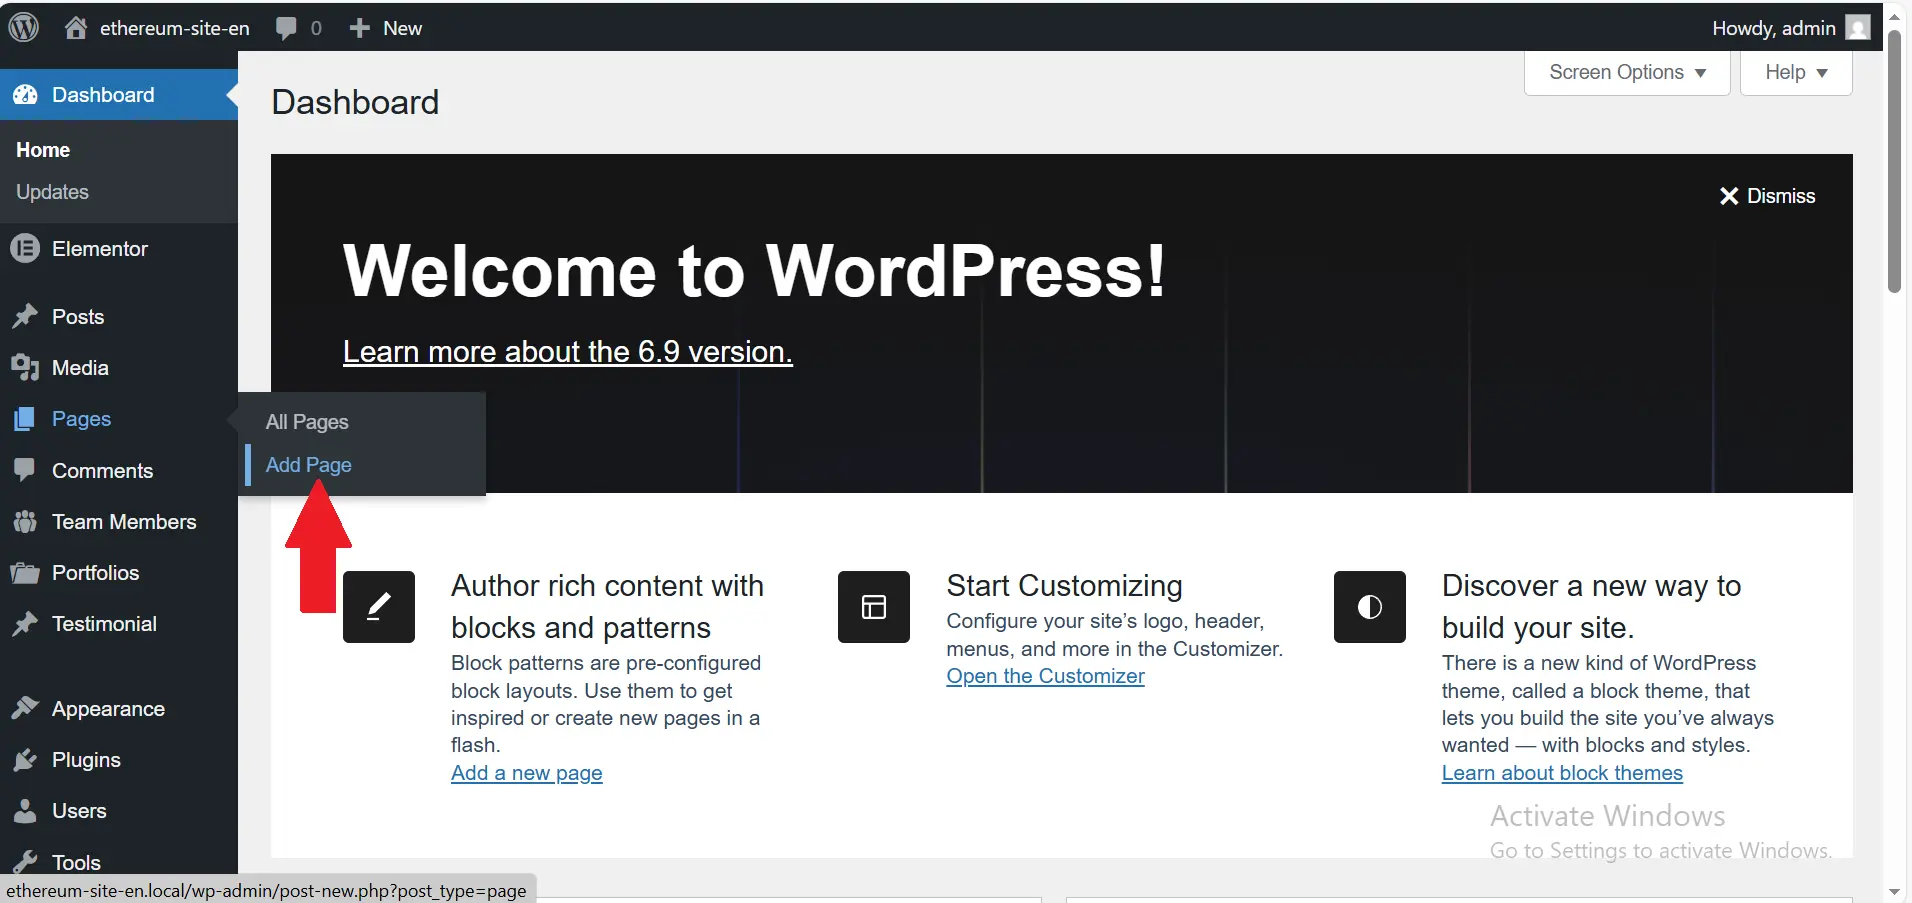Click the admin user avatar
The width and height of the screenshot is (1912, 903).
point(1857,28)
